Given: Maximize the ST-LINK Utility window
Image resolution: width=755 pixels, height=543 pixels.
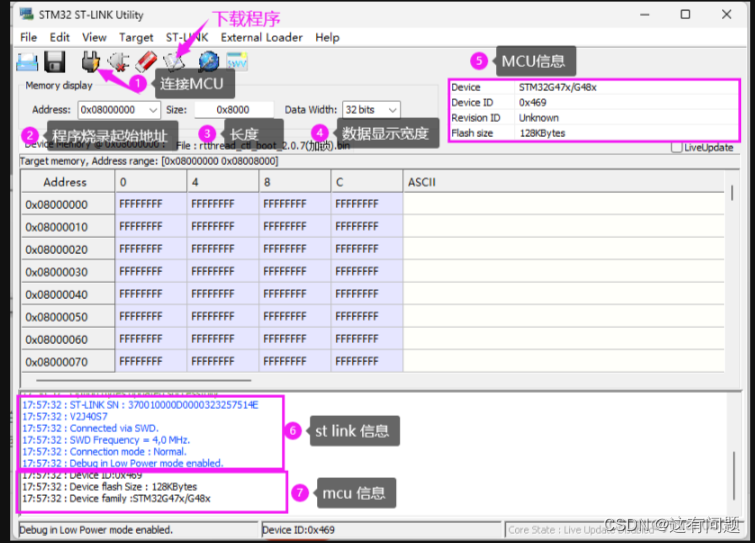Looking at the screenshot, I should 685,14.
